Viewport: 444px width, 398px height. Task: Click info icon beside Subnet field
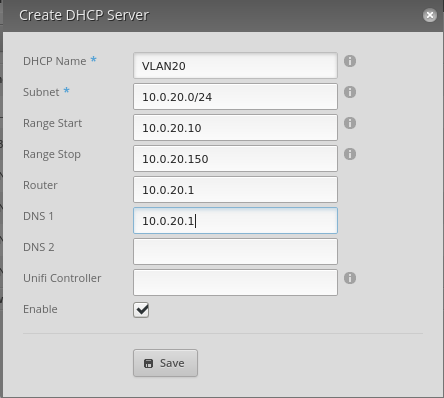pyautogui.click(x=350, y=92)
